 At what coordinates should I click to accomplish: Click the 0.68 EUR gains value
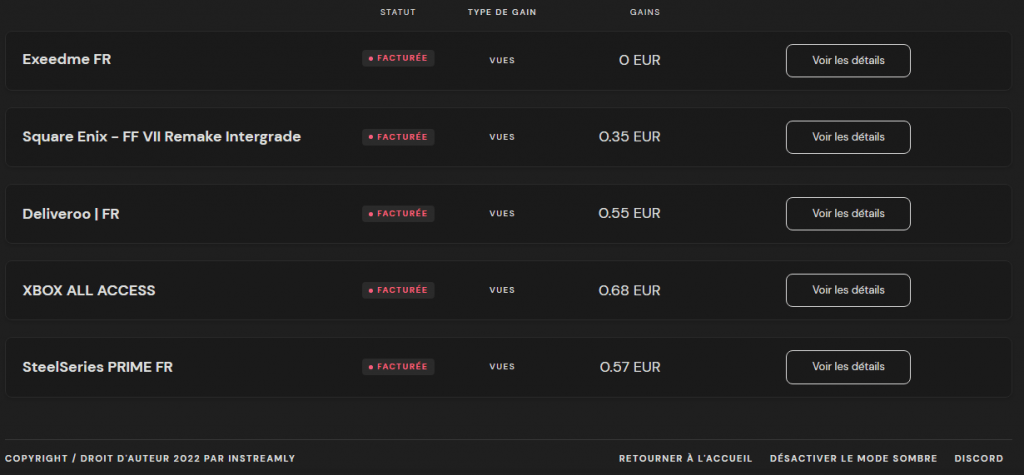tap(629, 290)
